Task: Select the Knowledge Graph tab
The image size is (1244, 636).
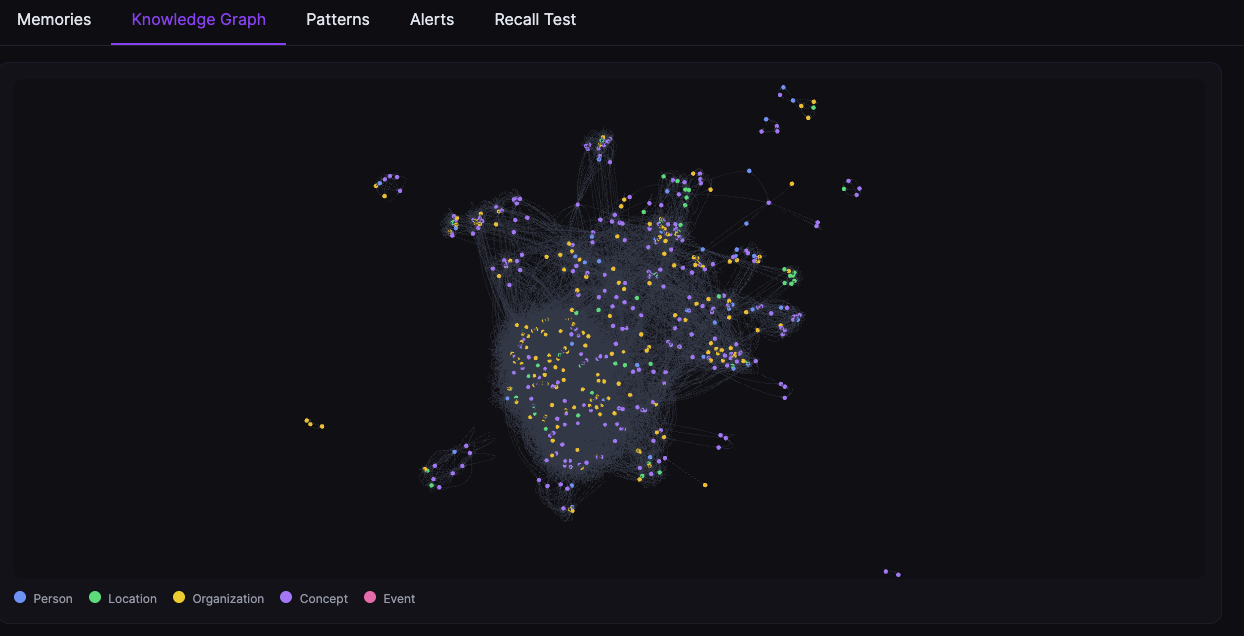Action: click(x=199, y=20)
